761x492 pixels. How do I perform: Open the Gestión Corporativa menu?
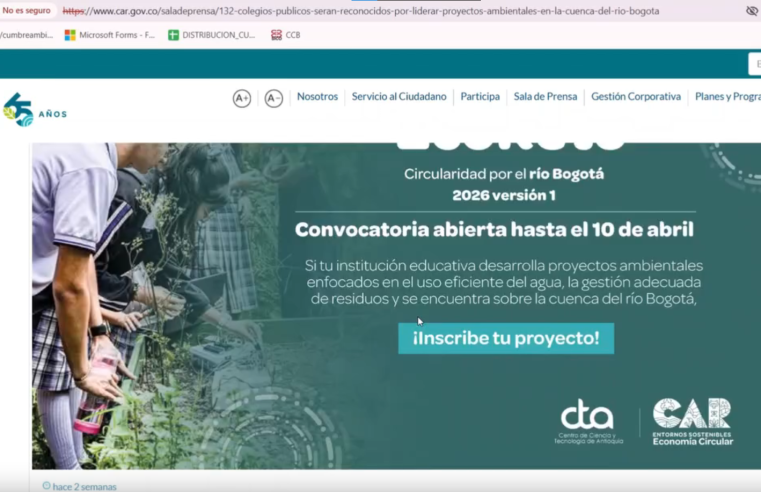point(636,97)
